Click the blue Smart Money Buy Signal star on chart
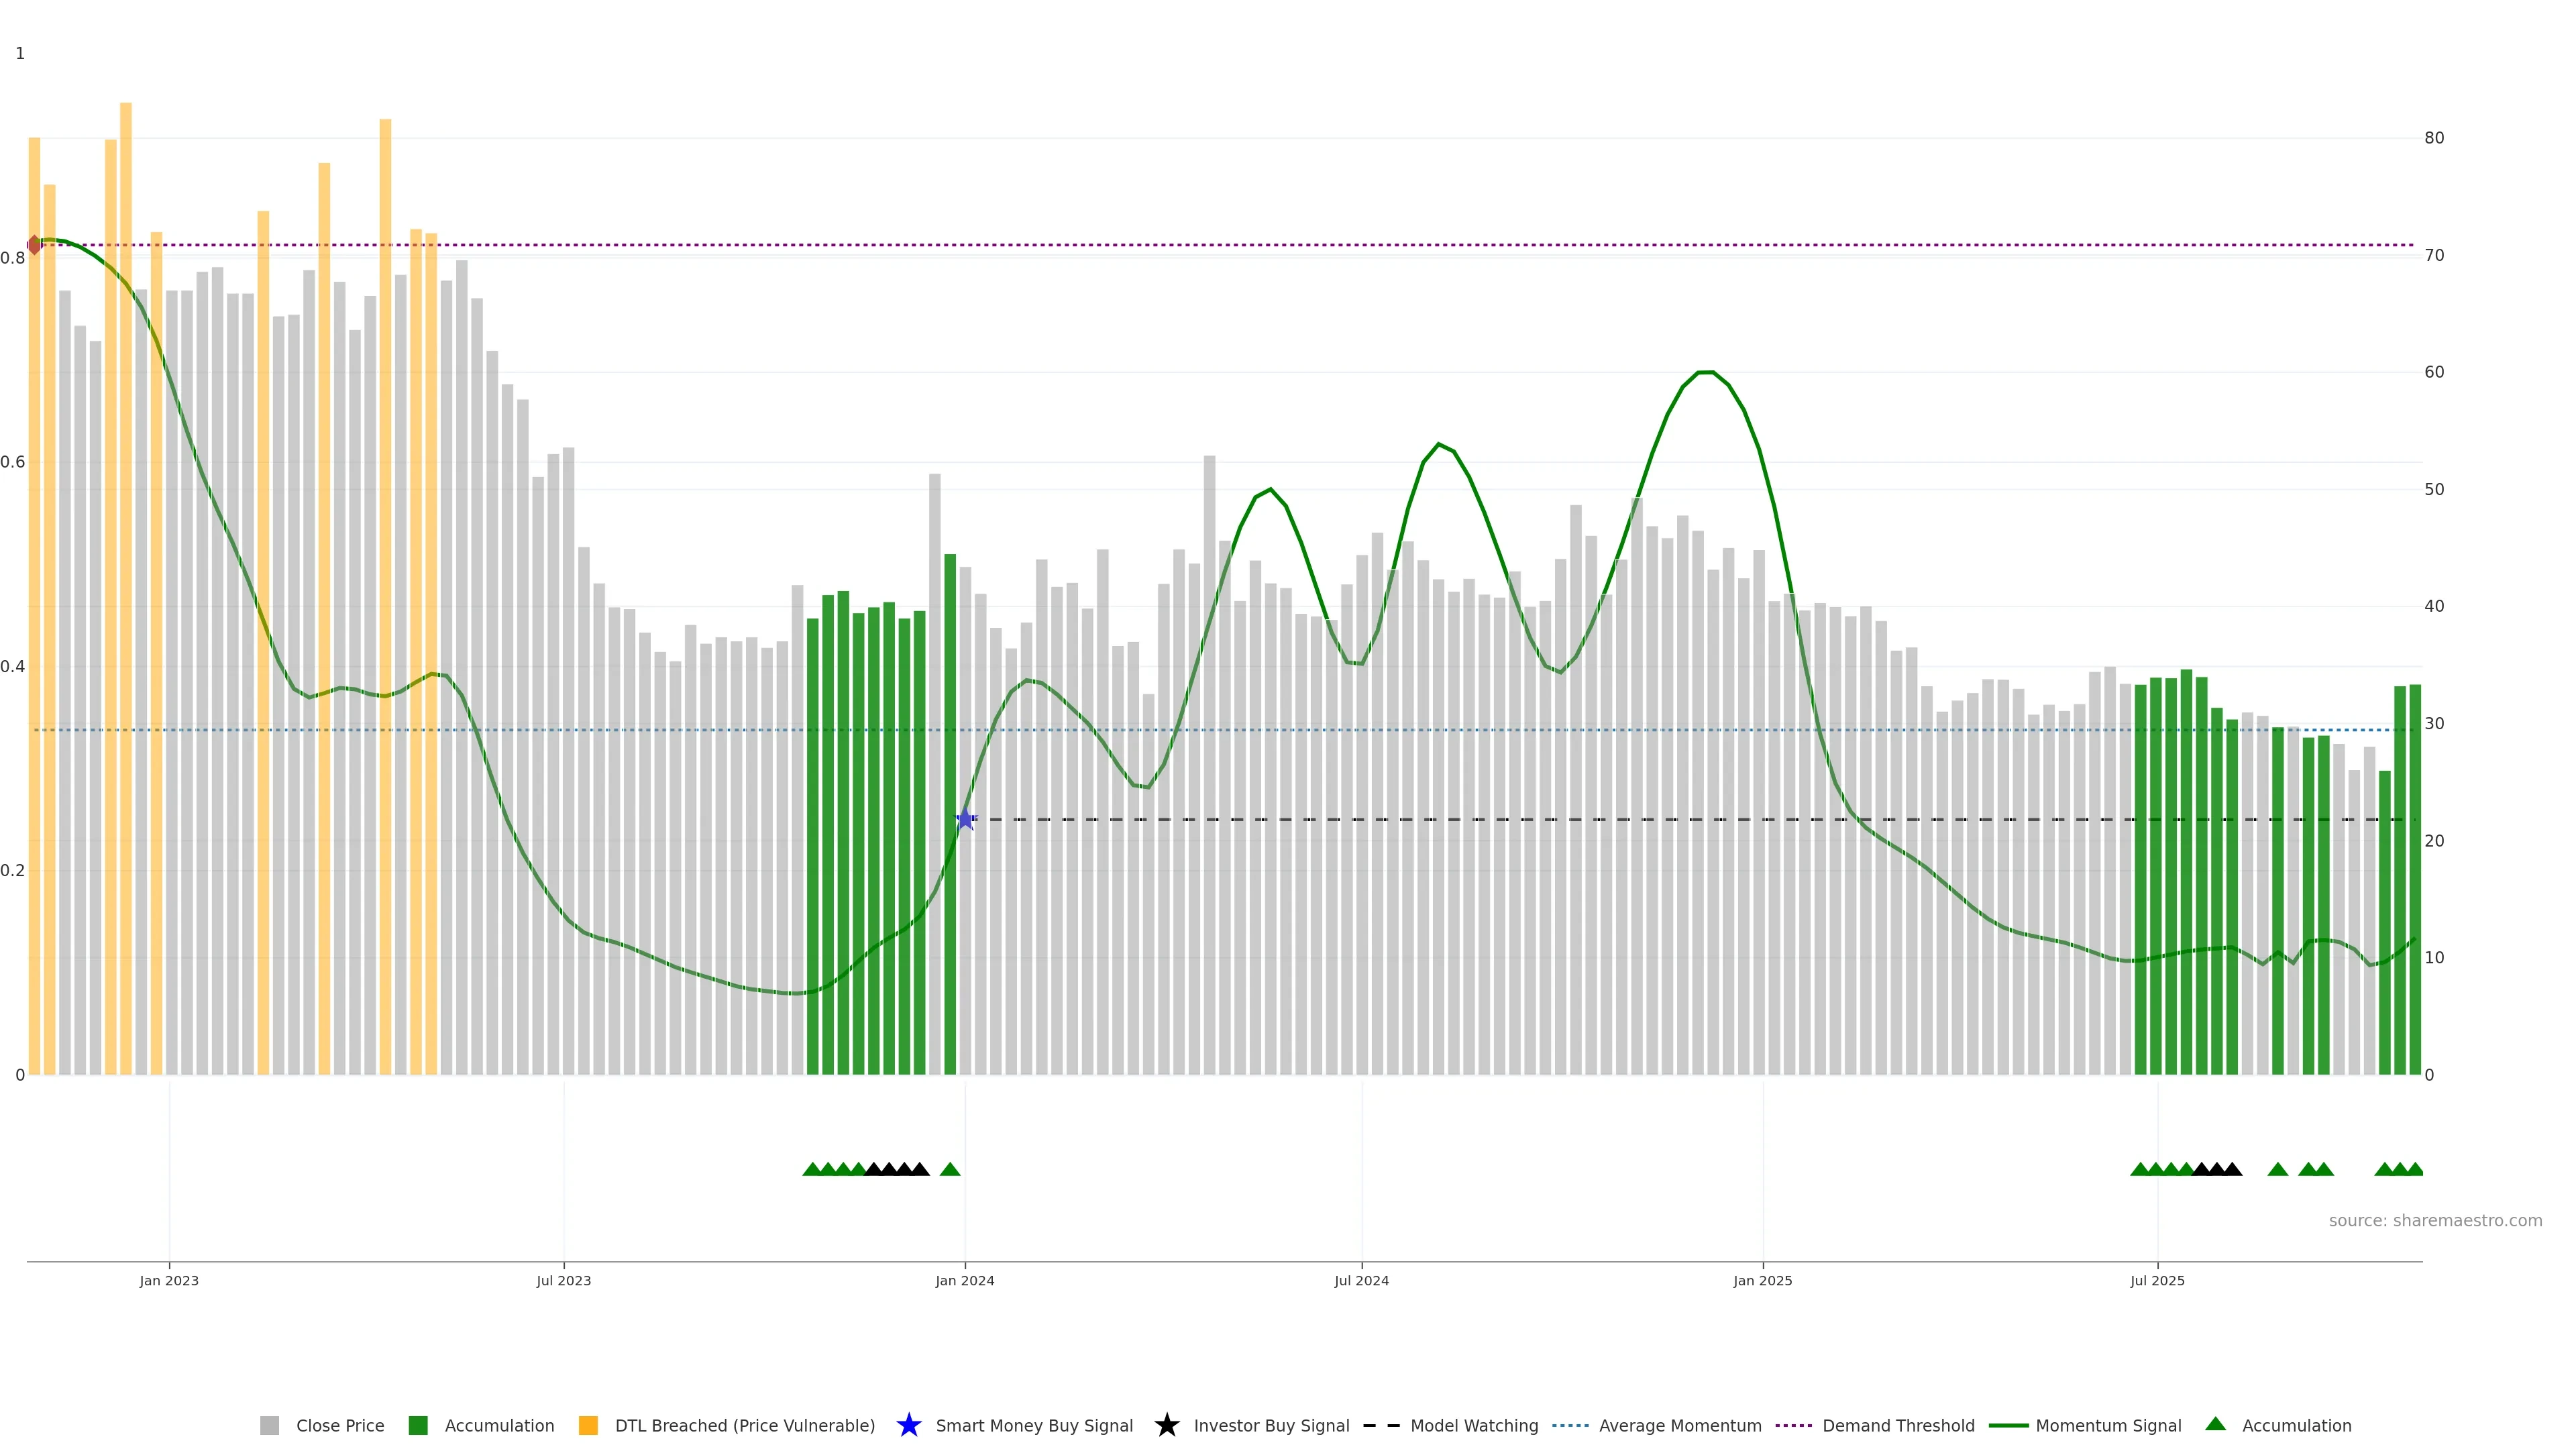Image resolution: width=2576 pixels, height=1449 pixels. (965, 820)
